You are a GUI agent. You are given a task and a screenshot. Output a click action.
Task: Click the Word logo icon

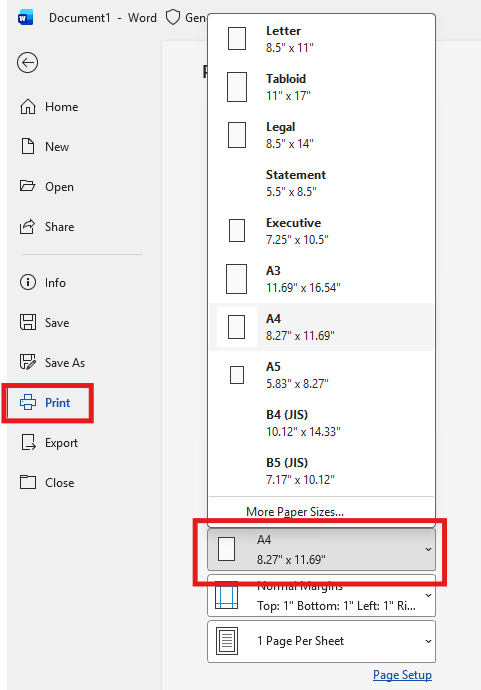[x=26, y=18]
